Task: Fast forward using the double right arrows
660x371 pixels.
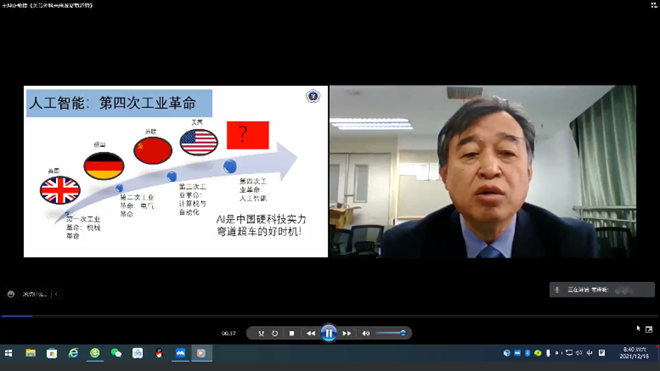Action: (346, 333)
